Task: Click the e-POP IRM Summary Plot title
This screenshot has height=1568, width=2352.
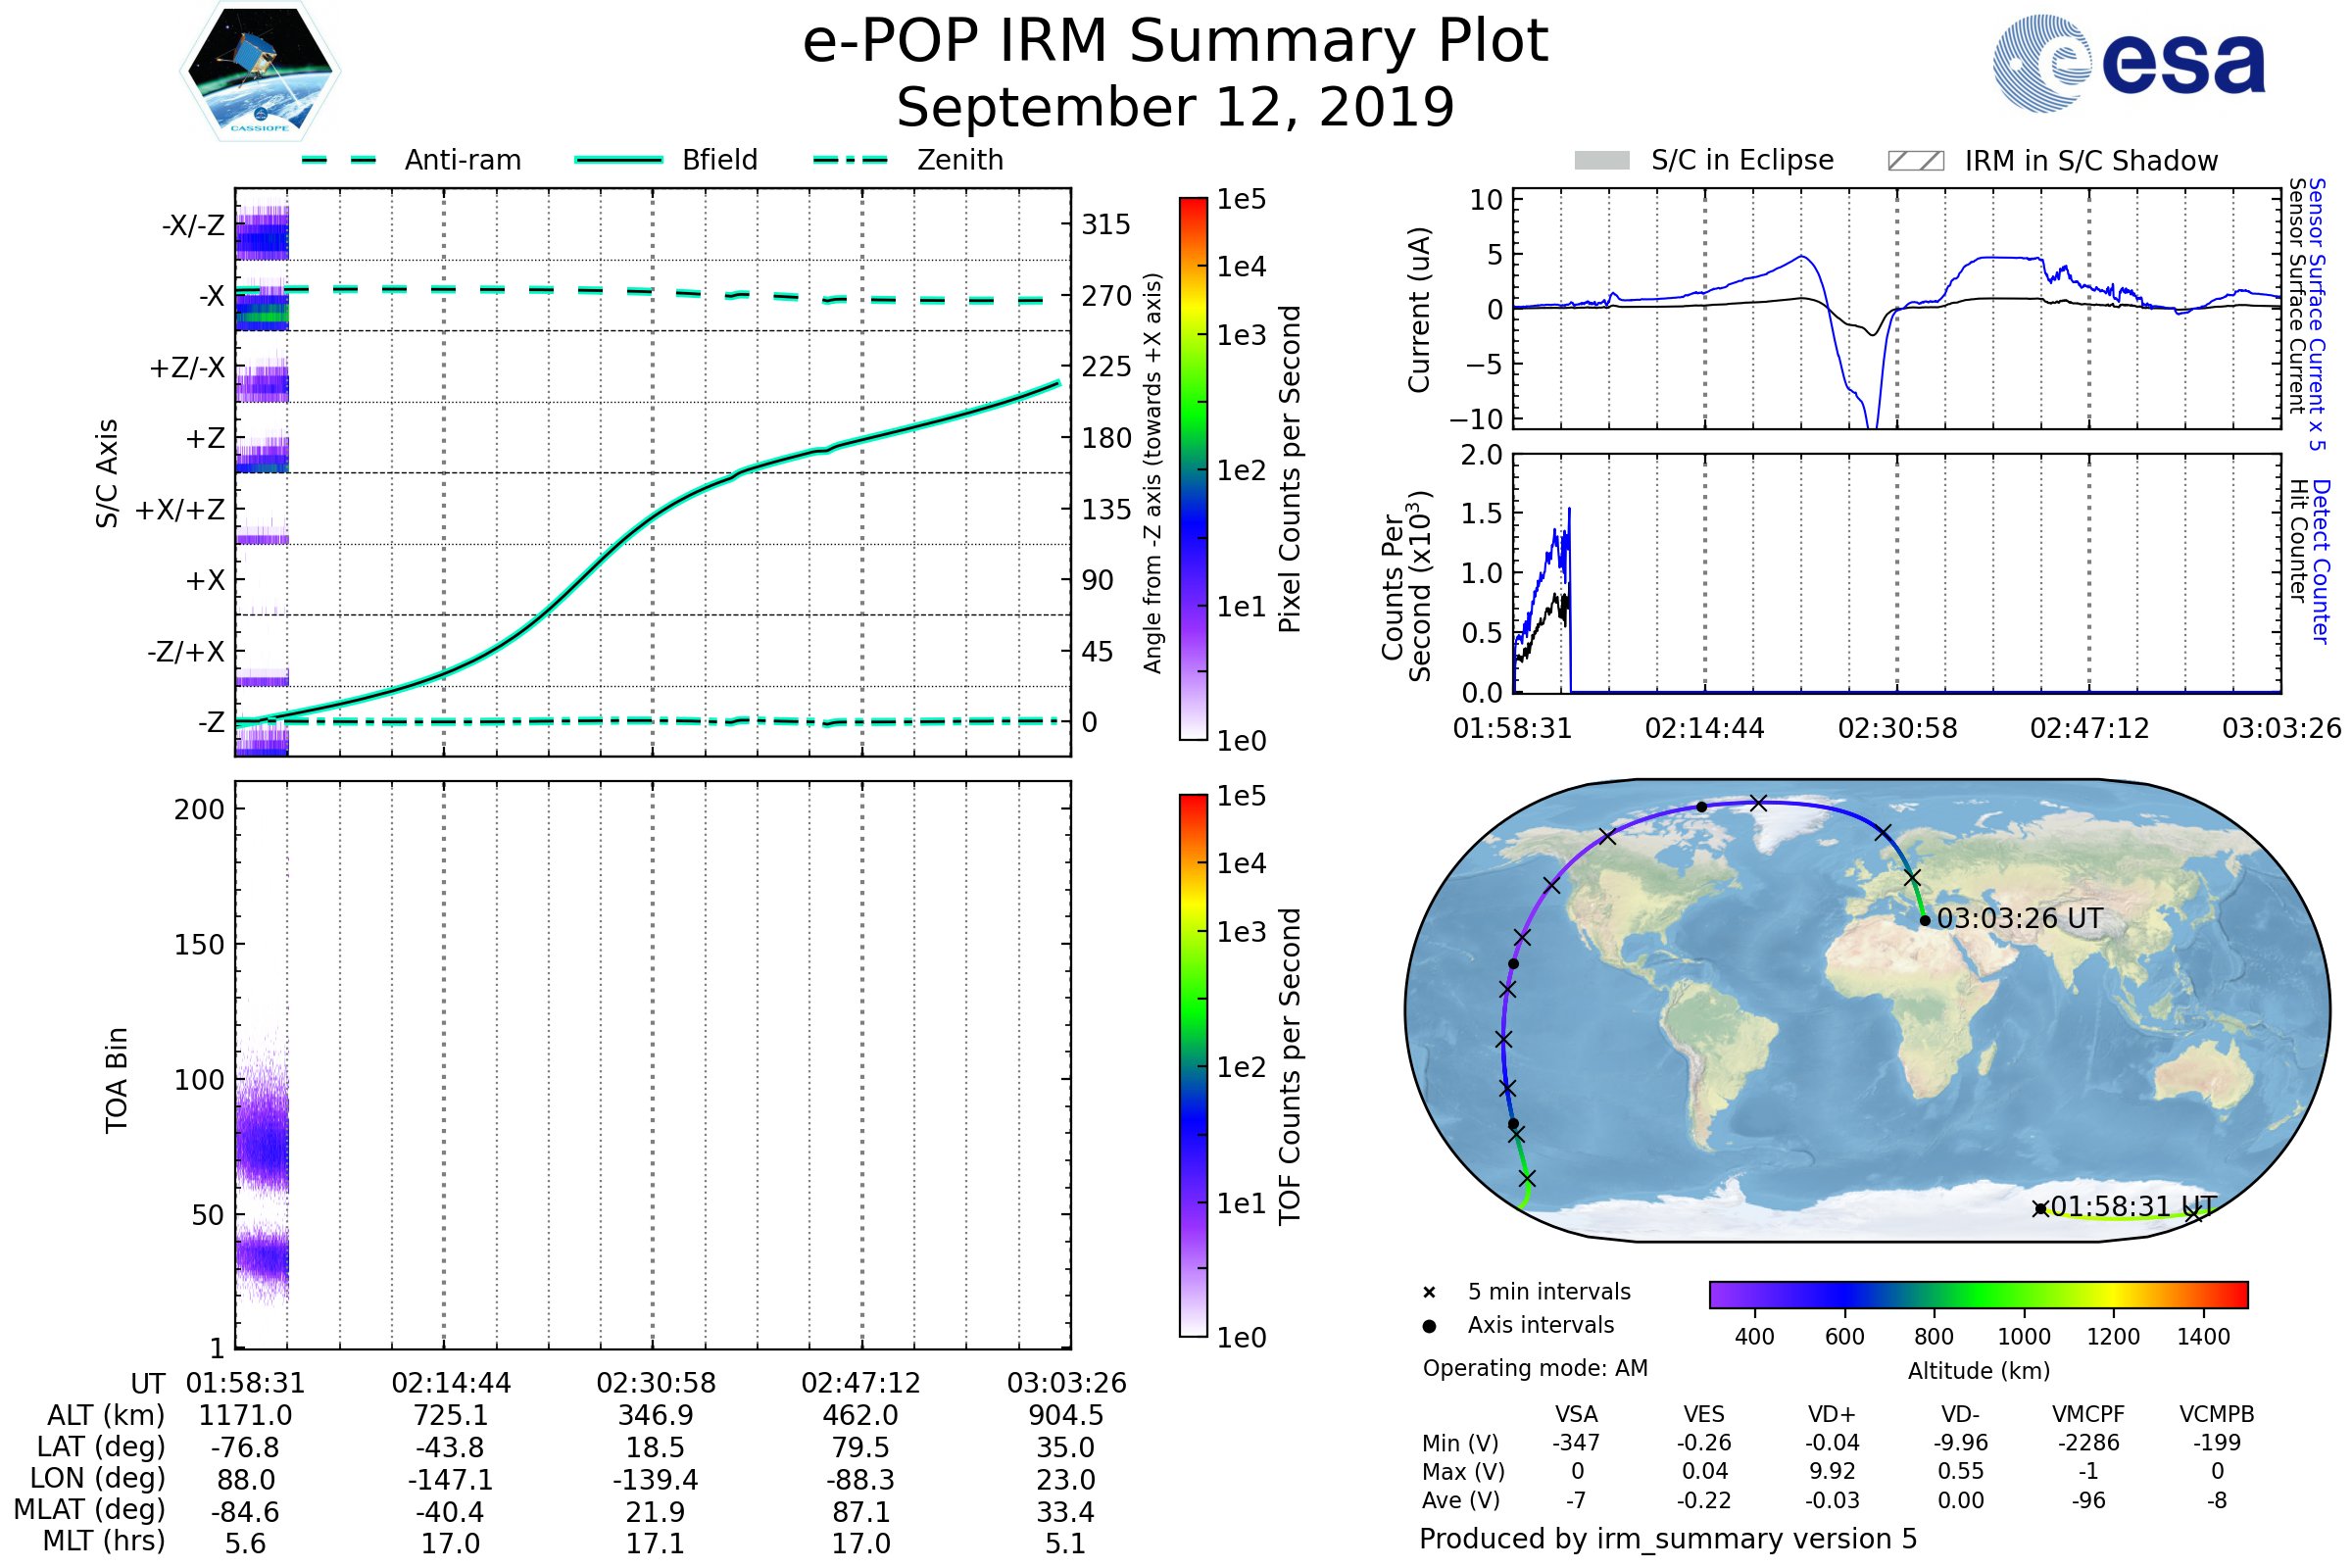Action: [1175, 42]
